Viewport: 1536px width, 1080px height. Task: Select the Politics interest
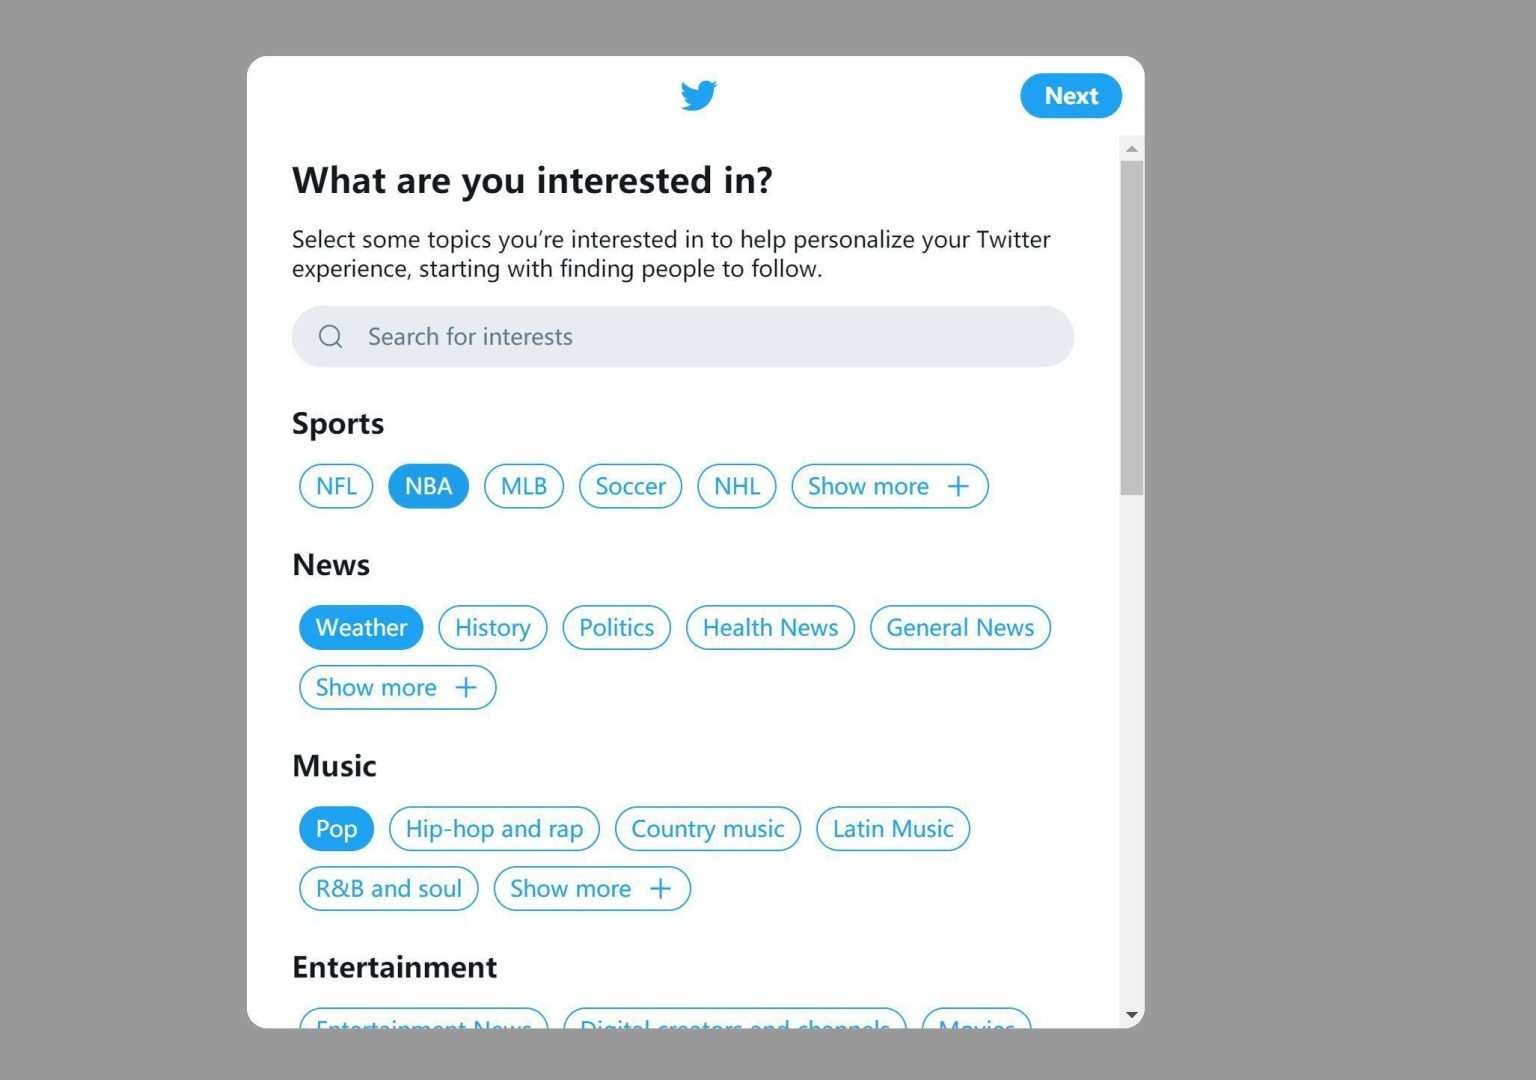pos(616,627)
